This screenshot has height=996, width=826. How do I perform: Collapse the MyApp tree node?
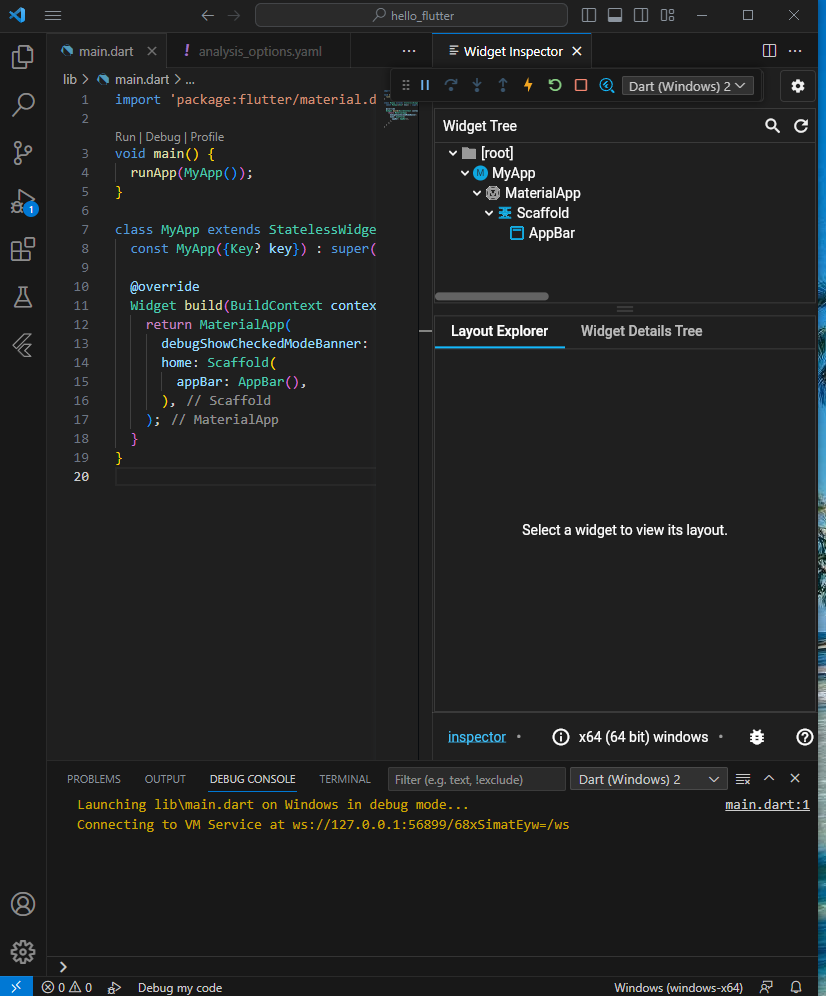point(465,173)
